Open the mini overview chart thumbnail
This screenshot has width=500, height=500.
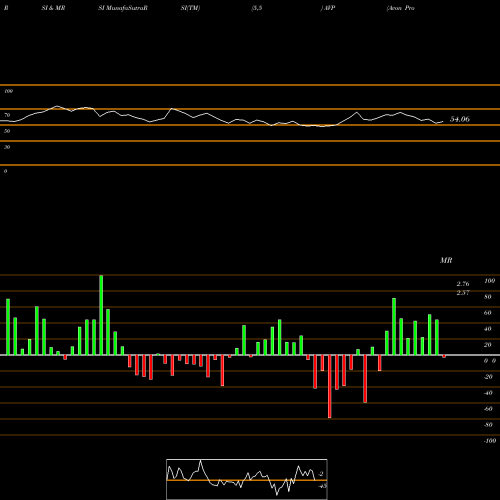[247, 479]
